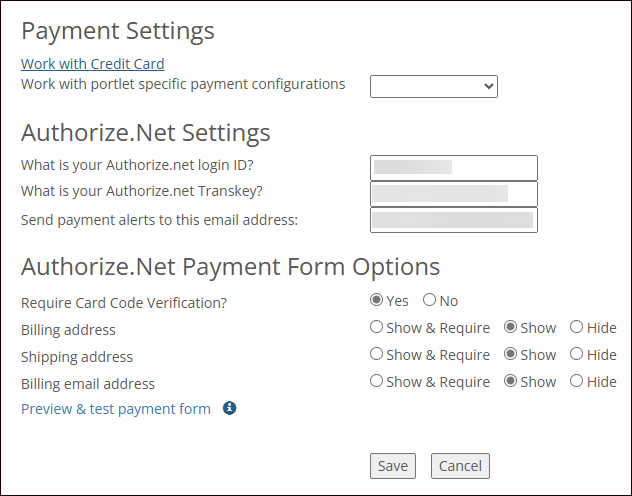The width and height of the screenshot is (632, 496).
Task: Set Billing email address to Show
Action: 511,381
